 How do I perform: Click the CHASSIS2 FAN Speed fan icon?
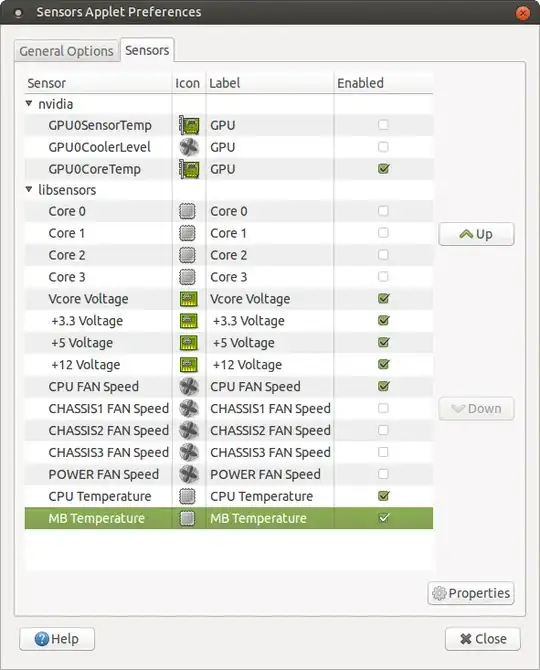[x=188, y=430]
